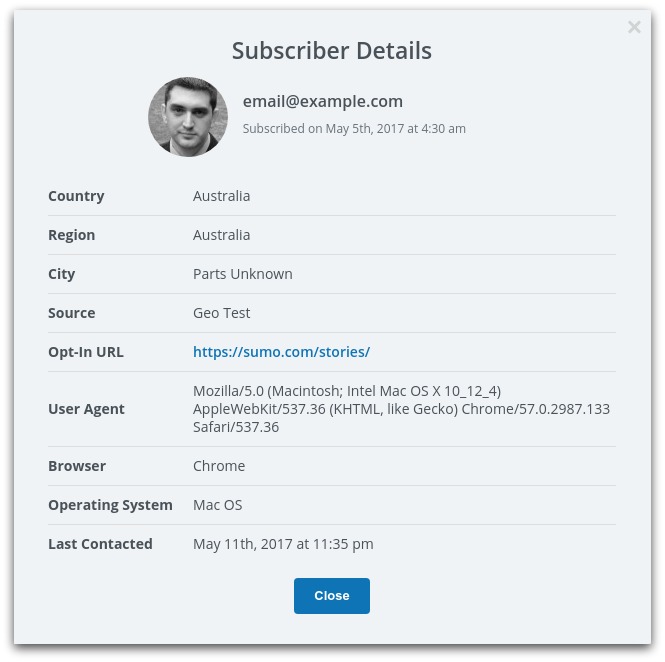Click the City value Parts Unknown
Screen dimensions: 665x662
pyautogui.click(x=243, y=274)
